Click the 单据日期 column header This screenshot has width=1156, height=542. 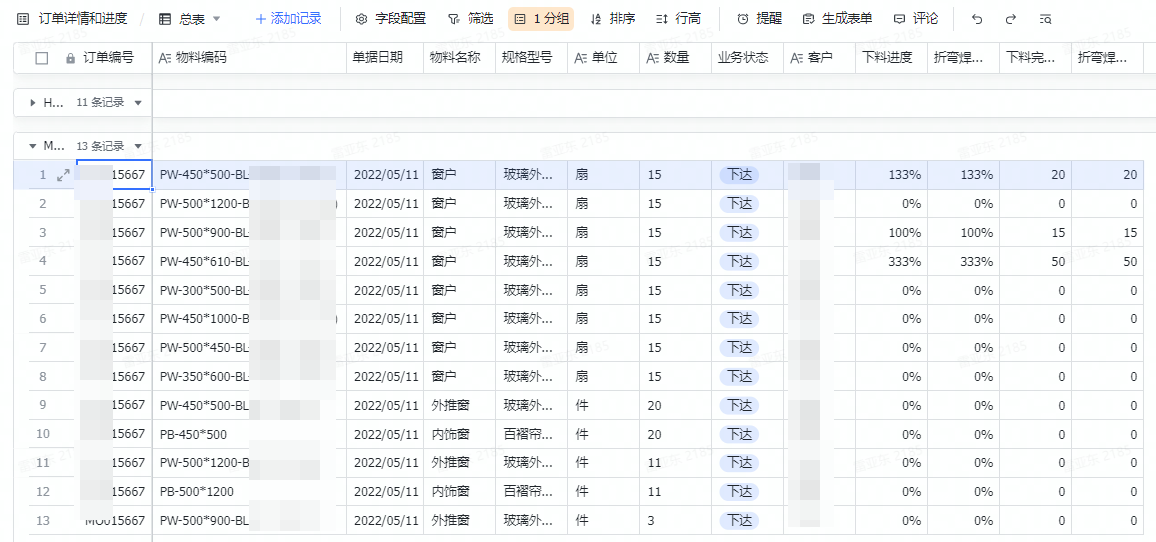tap(385, 58)
